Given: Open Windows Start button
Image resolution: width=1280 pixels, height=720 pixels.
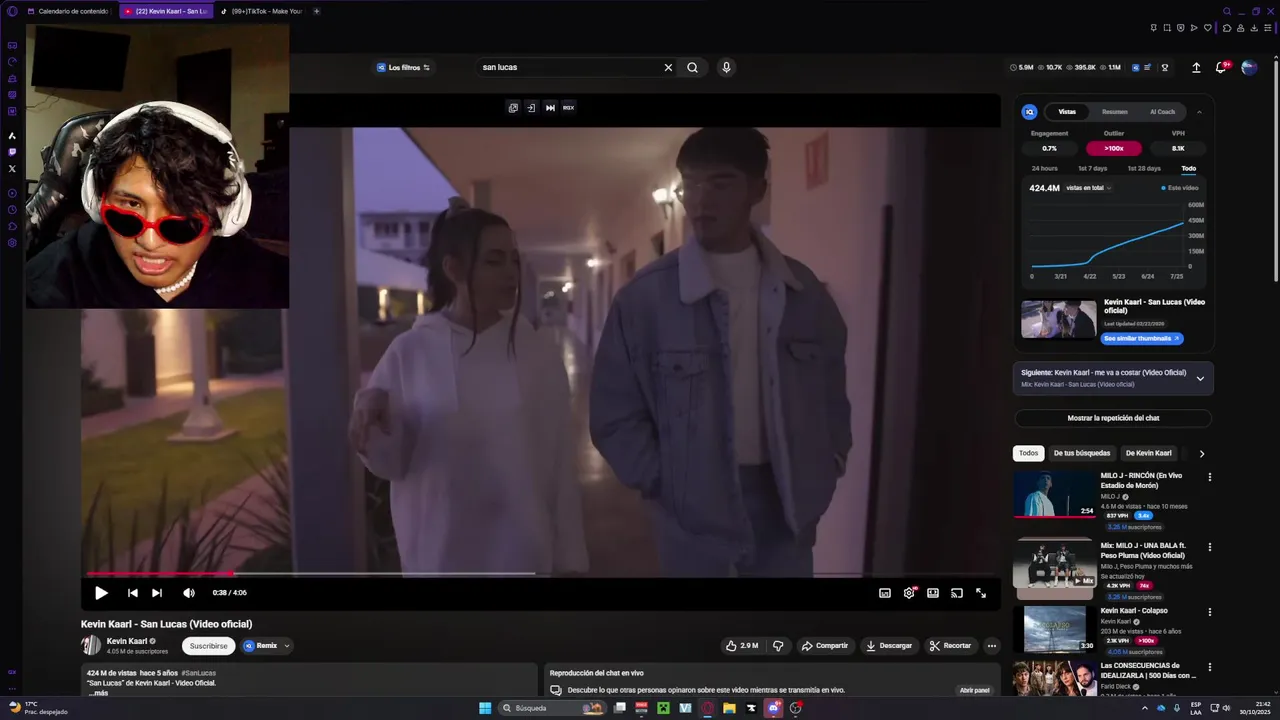Looking at the screenshot, I should 485,708.
